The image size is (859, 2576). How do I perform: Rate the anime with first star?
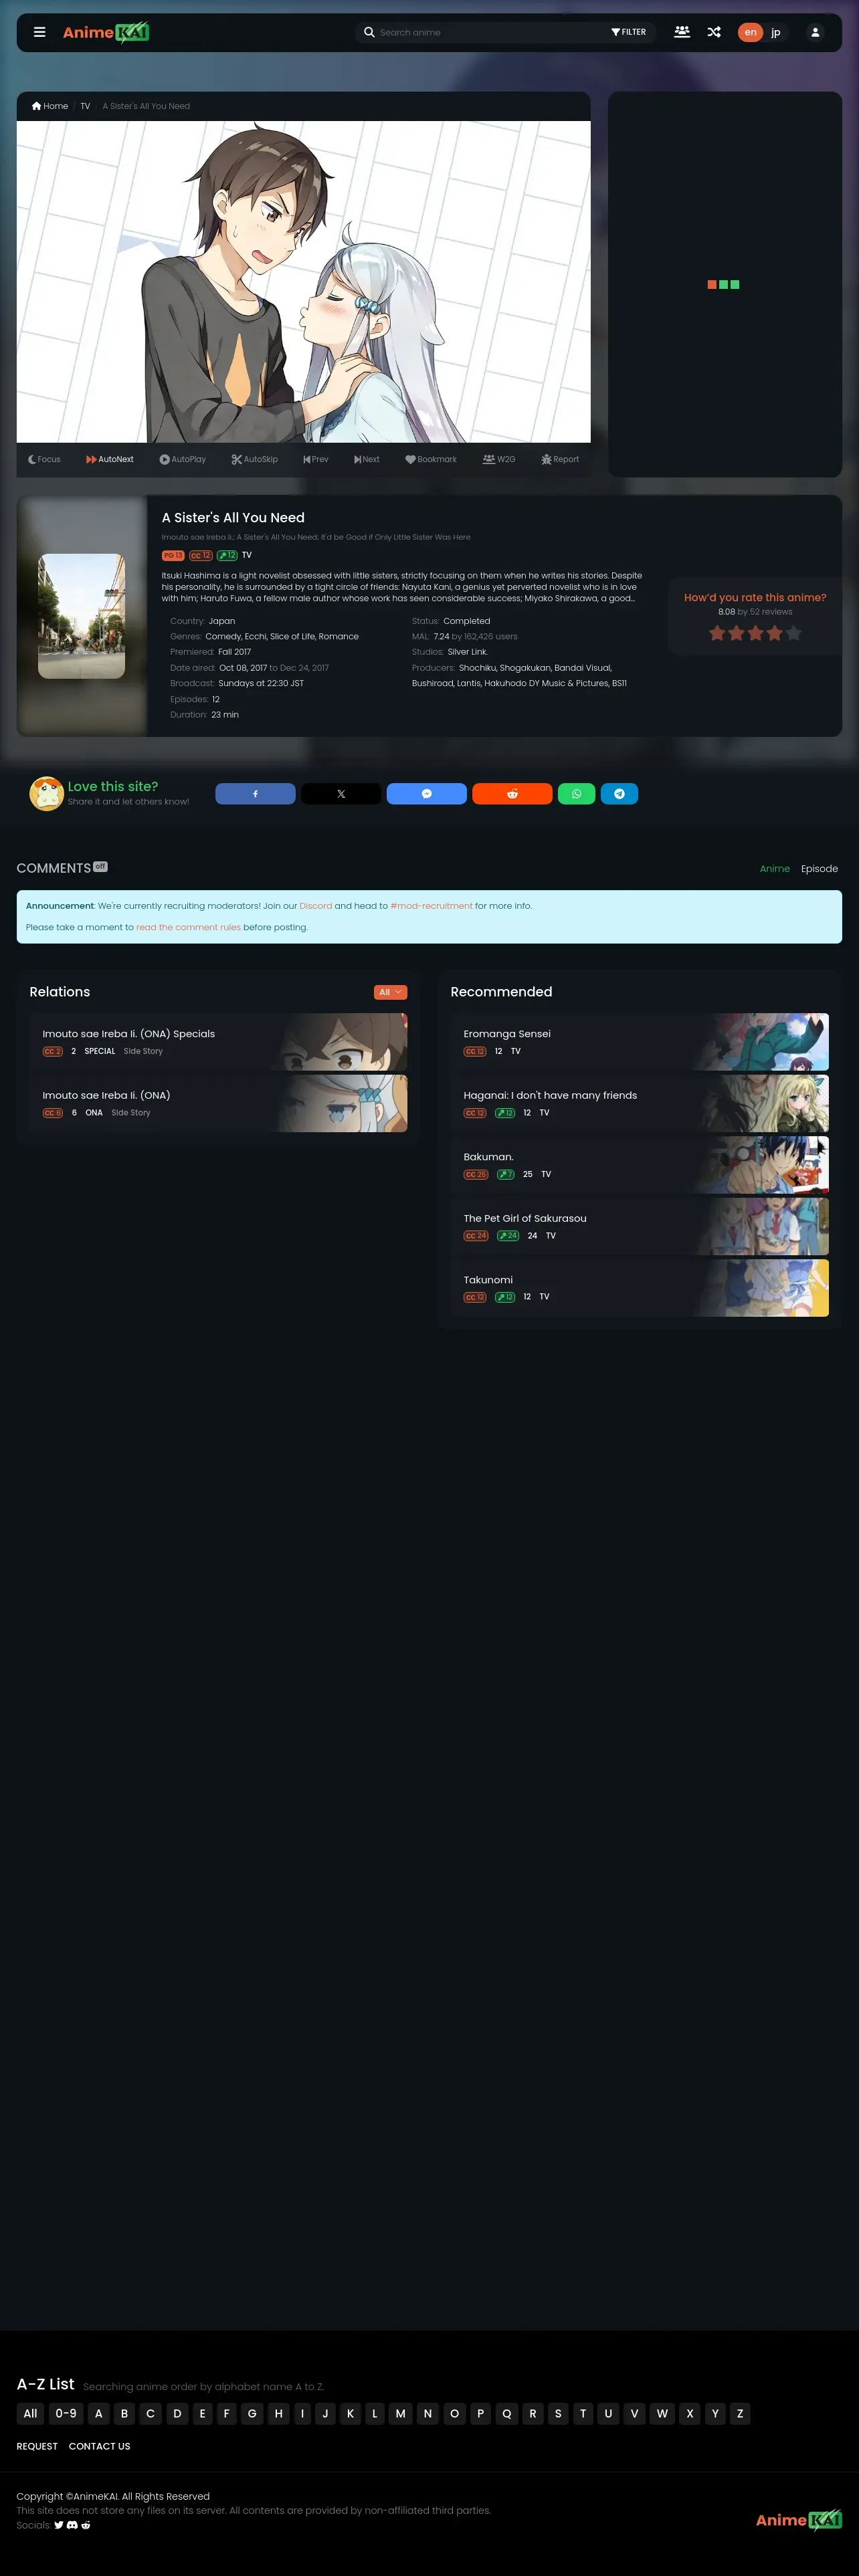pyautogui.click(x=717, y=633)
